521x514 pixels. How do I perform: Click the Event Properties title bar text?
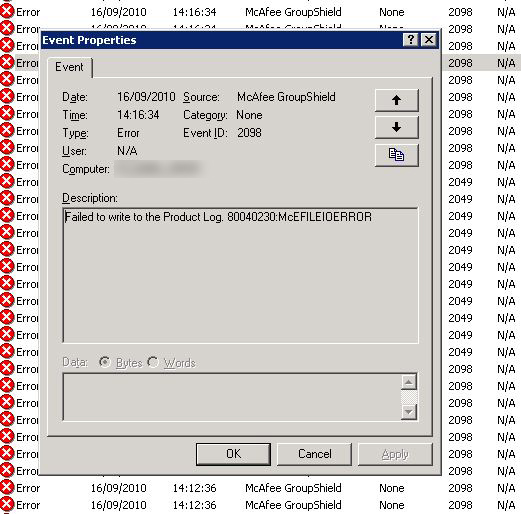point(89,40)
